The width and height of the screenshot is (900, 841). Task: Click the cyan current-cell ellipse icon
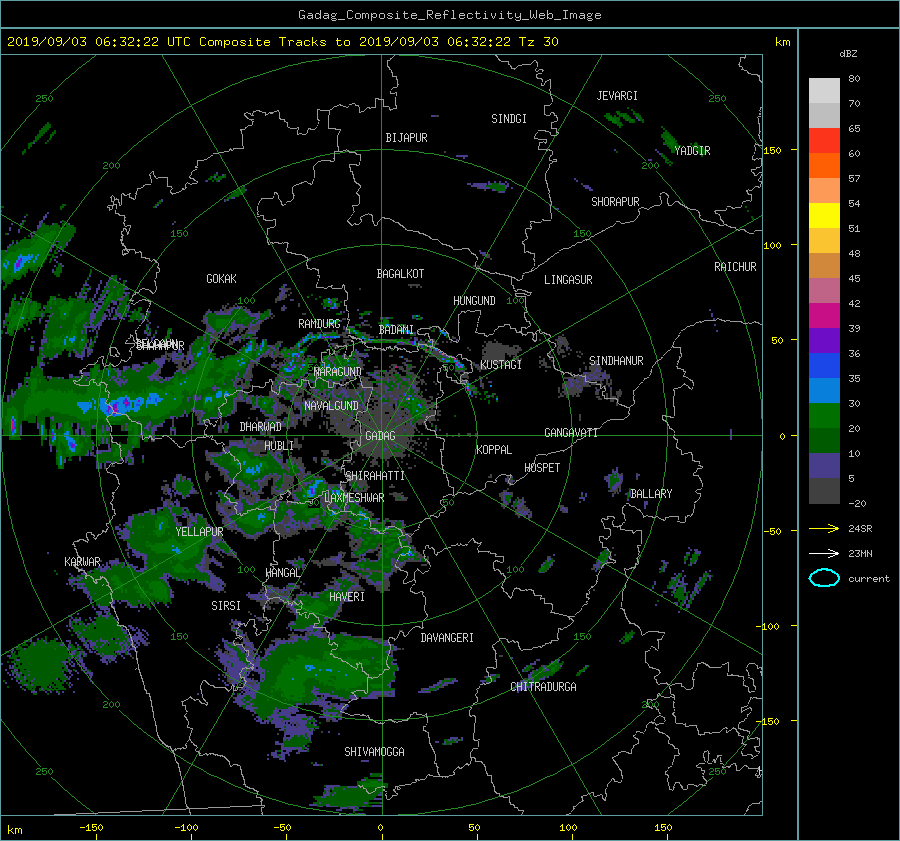pyautogui.click(x=824, y=578)
